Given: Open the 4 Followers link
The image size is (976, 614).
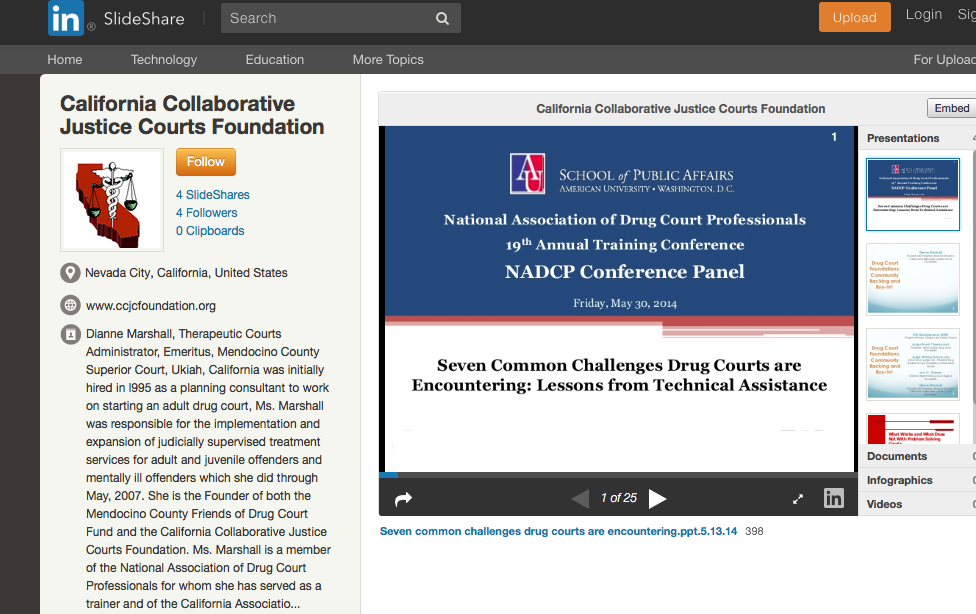Looking at the screenshot, I should (x=207, y=213).
